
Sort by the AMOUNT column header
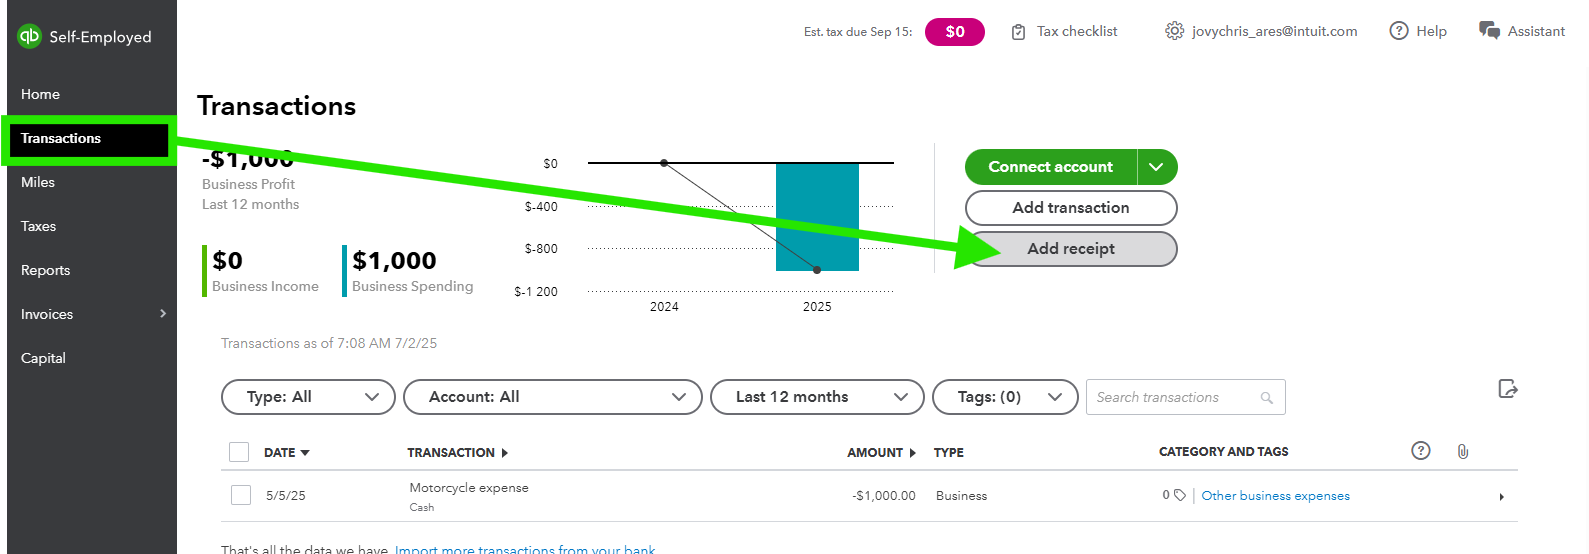[x=881, y=453]
